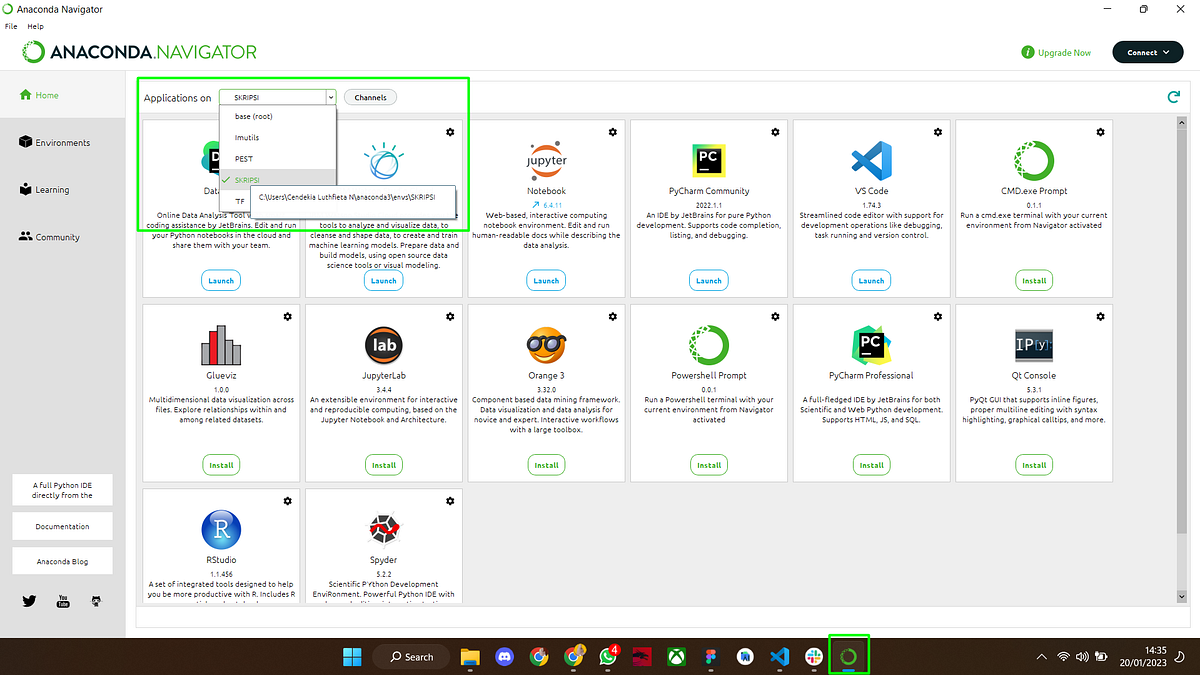This screenshot has height=675, width=1200.
Task: Install JupyterLab
Action: pos(384,465)
